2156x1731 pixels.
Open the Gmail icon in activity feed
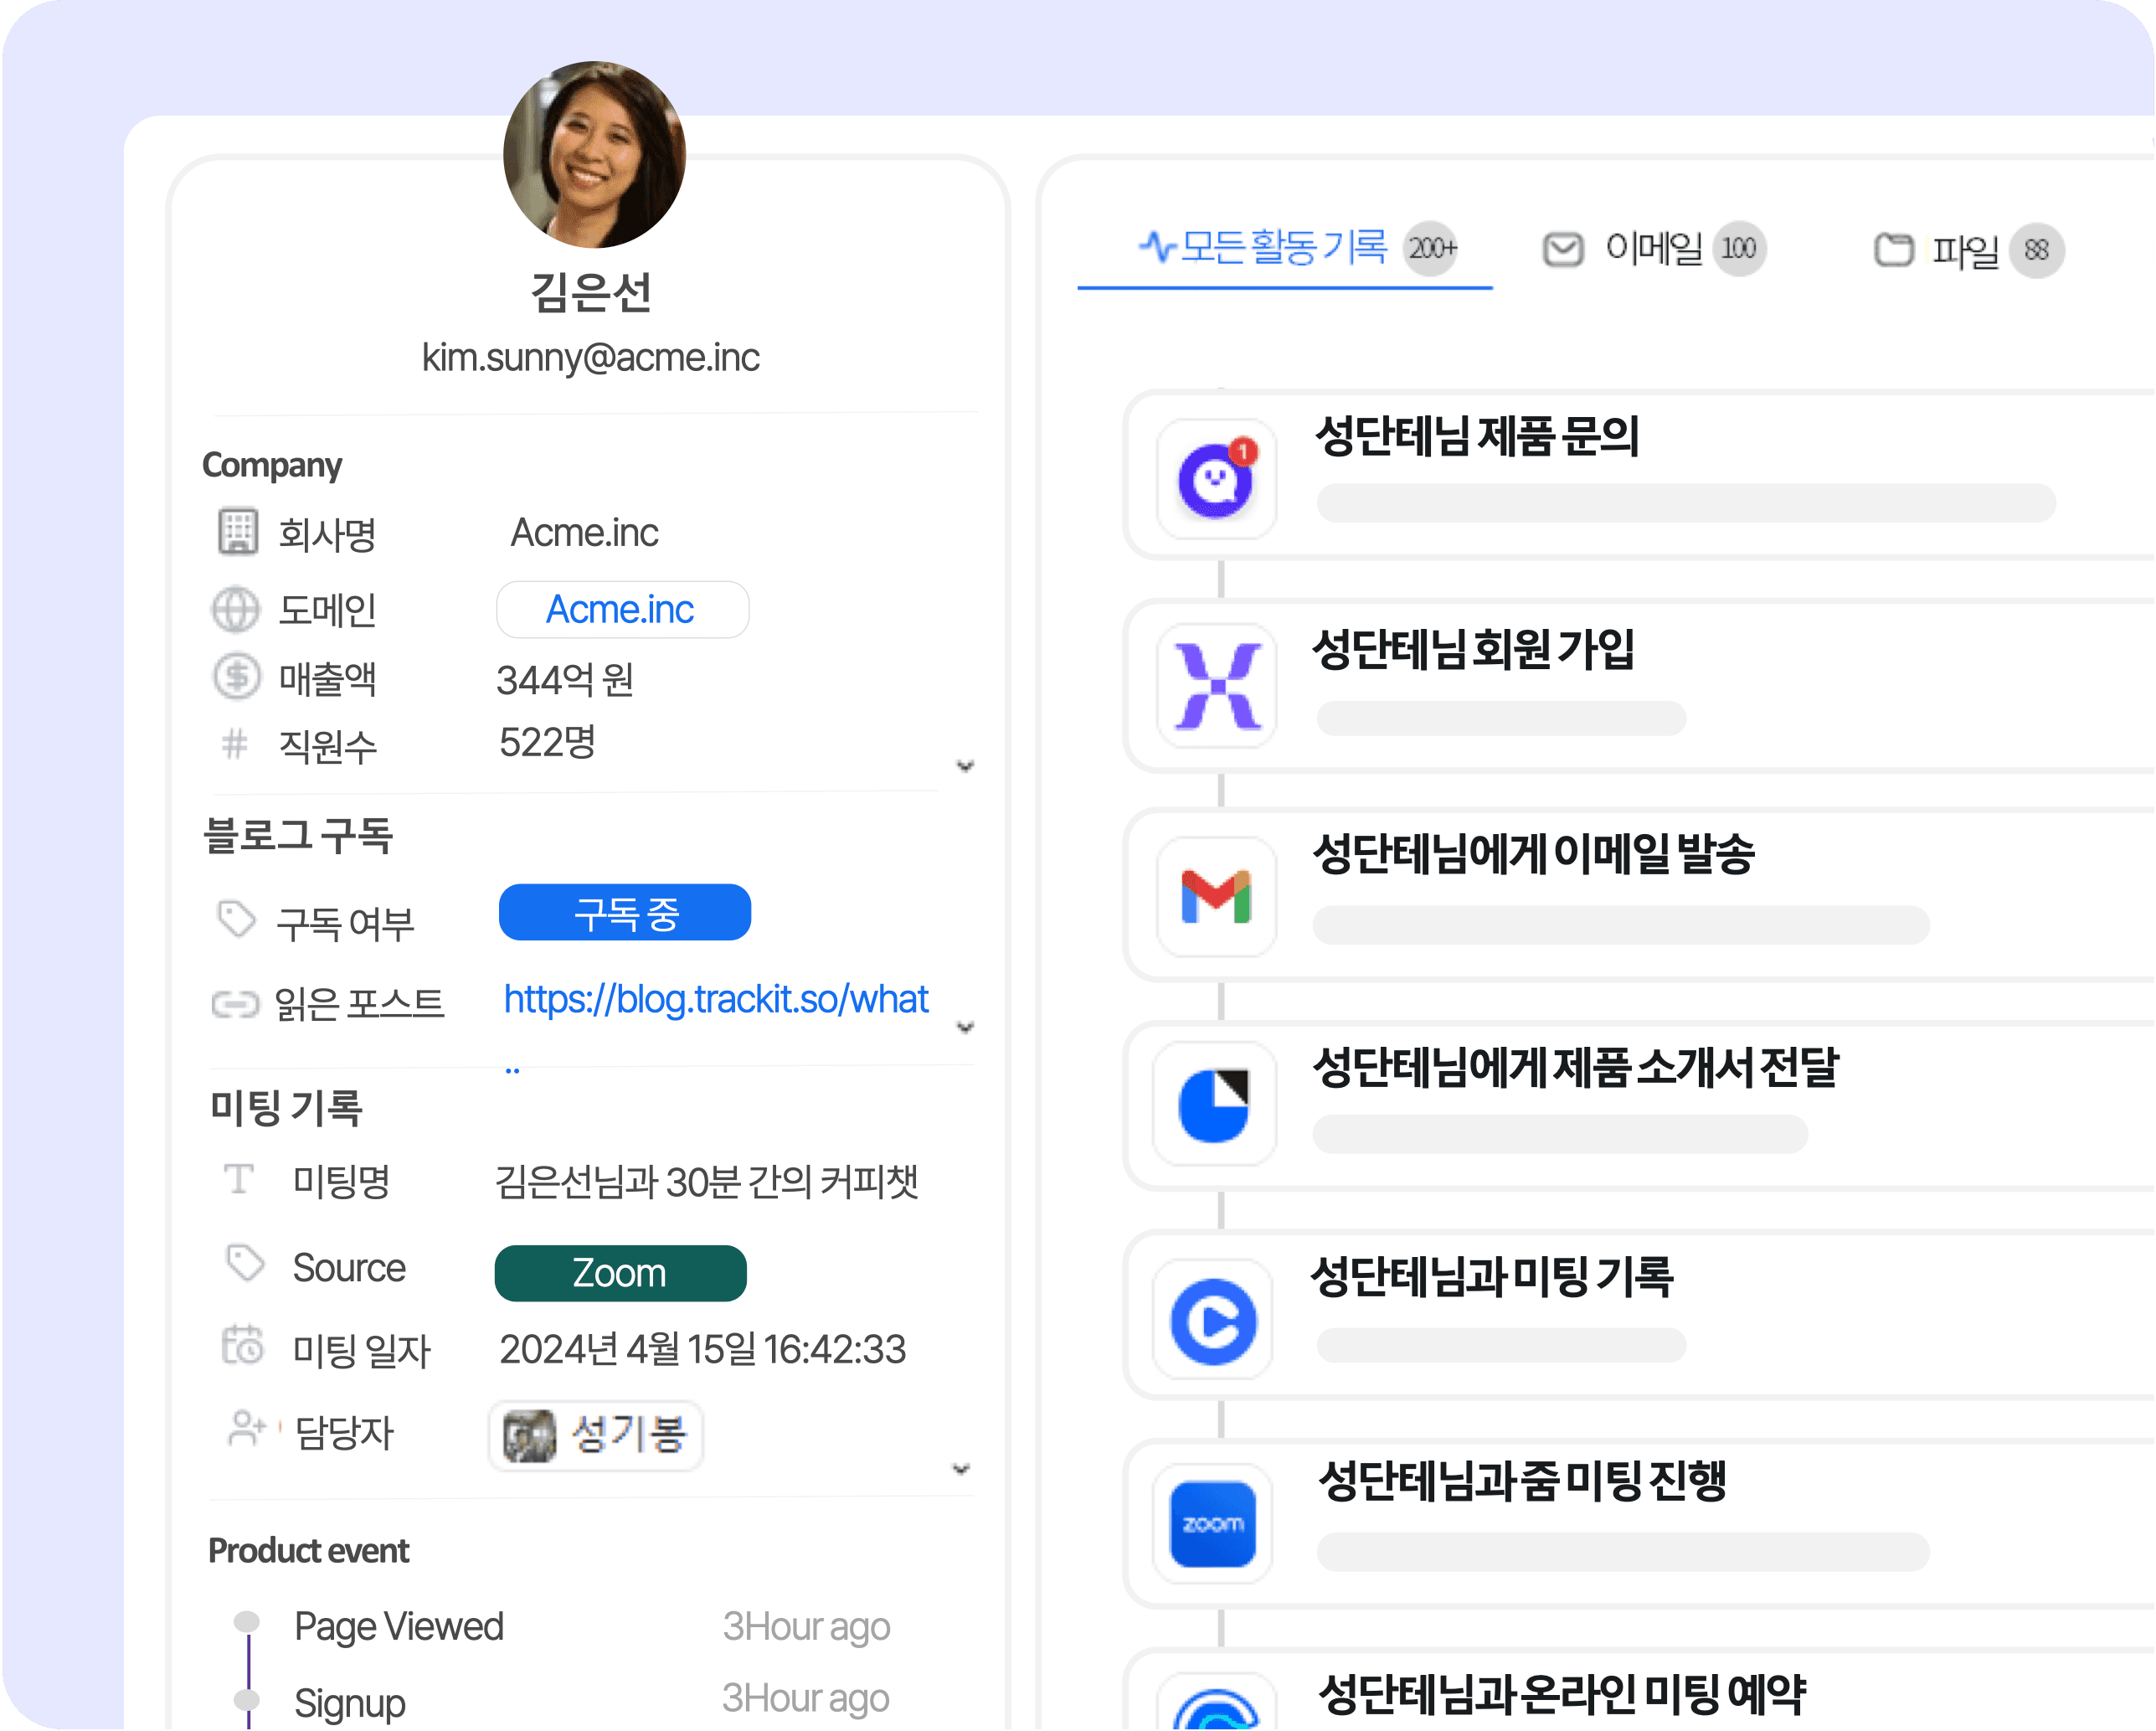(x=1216, y=896)
